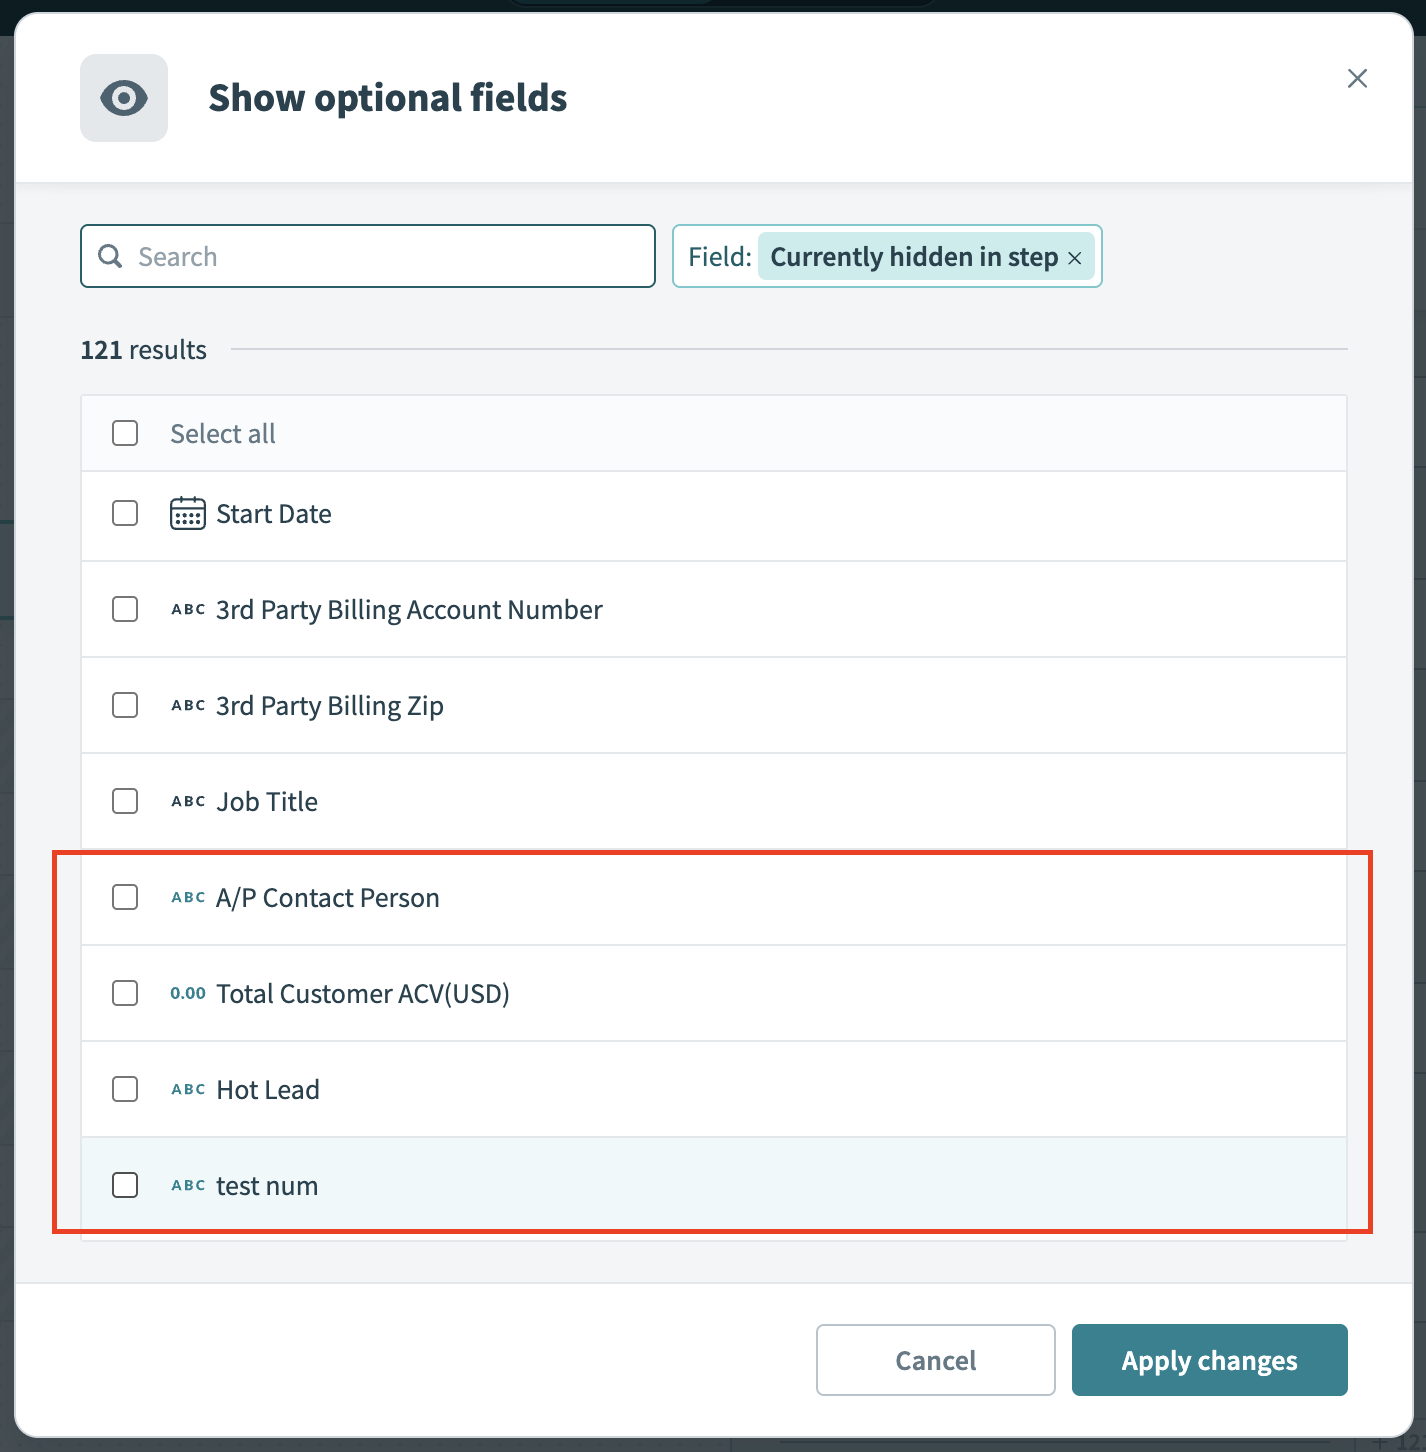Click the ABC icon next to 3rd Party Billing Zip
1426x1452 pixels.
point(188,705)
